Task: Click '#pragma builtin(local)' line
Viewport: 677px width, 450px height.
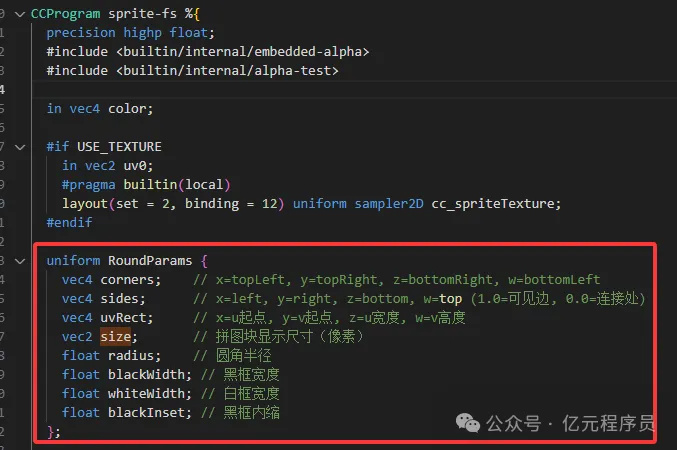Action: point(146,185)
